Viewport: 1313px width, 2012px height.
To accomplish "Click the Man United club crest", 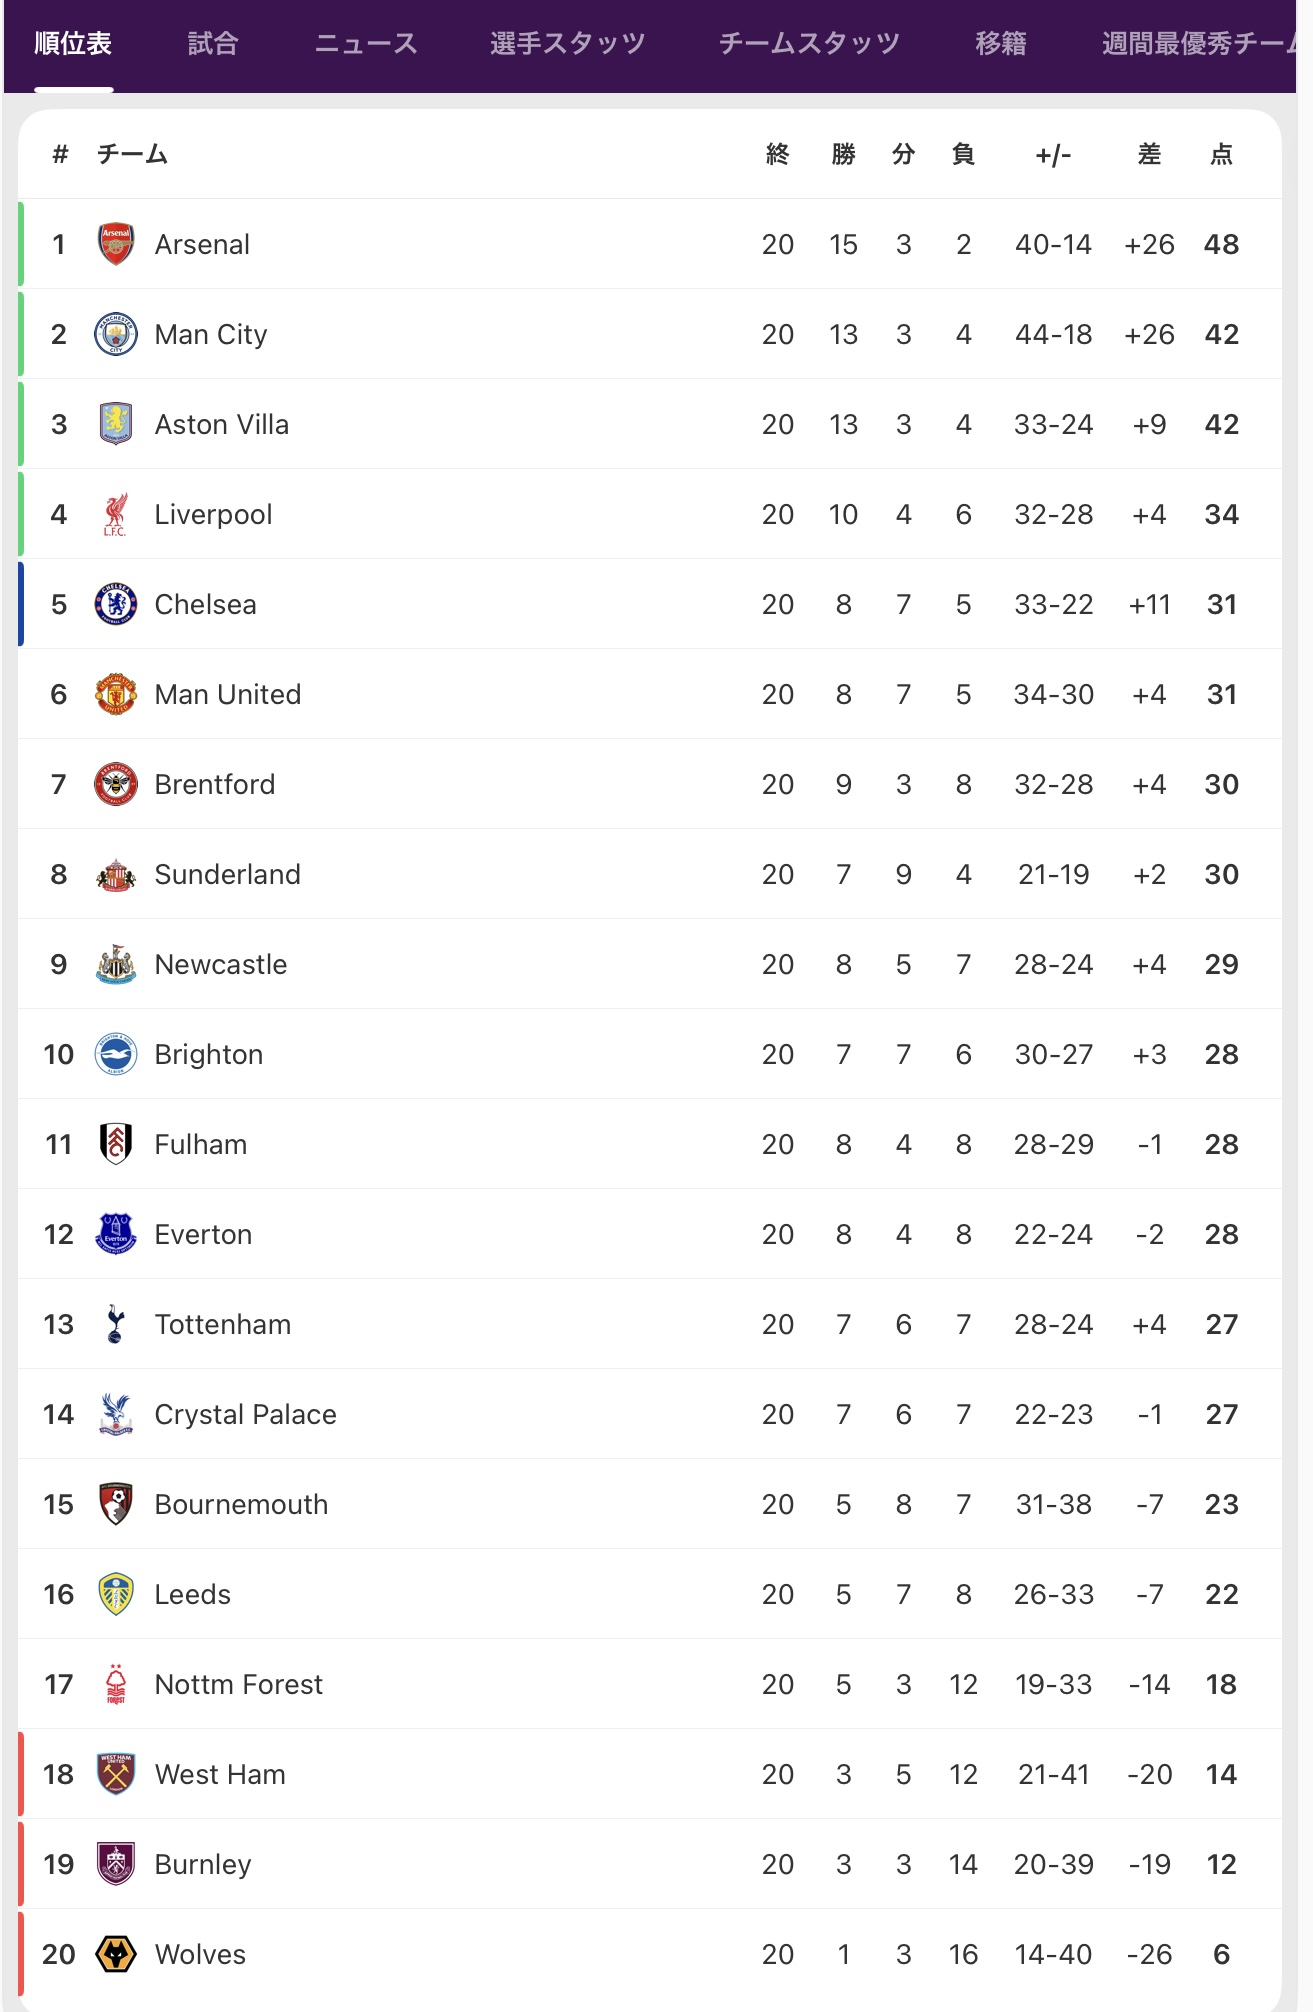I will tap(116, 694).
